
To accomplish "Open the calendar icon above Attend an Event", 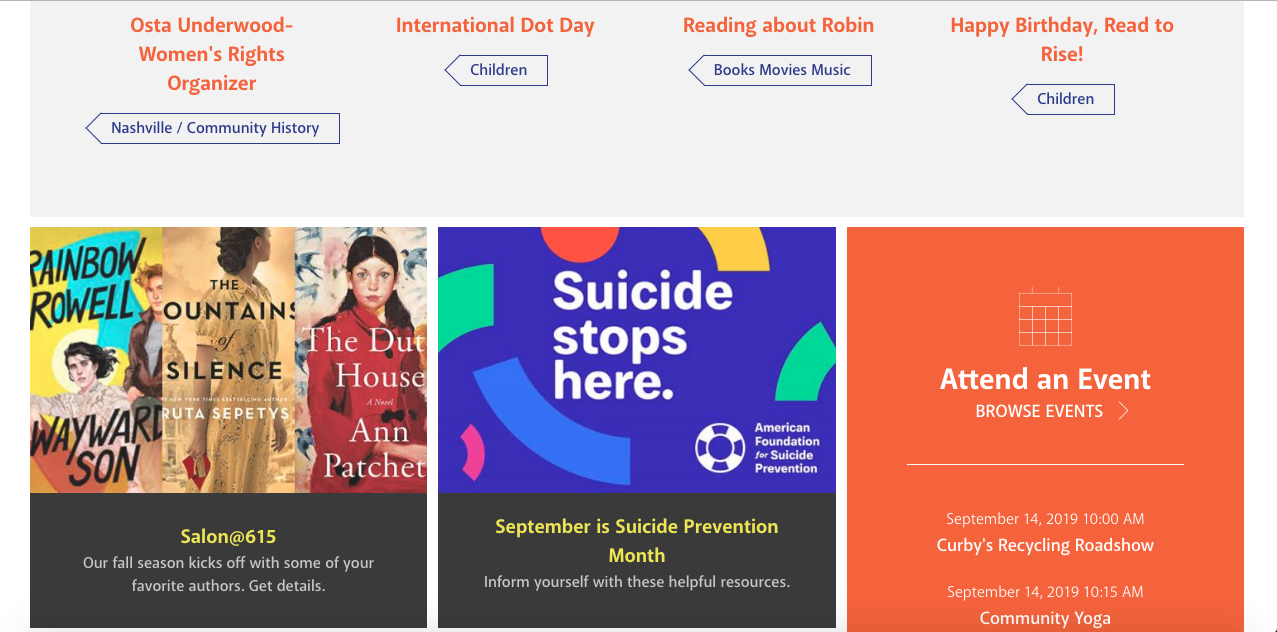I will [1045, 316].
